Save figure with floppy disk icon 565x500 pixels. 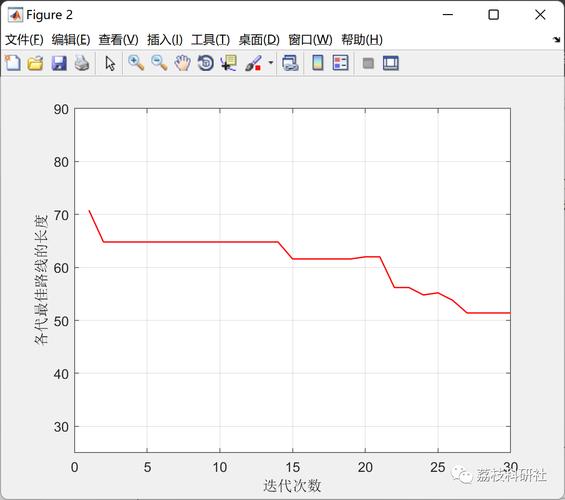point(59,63)
